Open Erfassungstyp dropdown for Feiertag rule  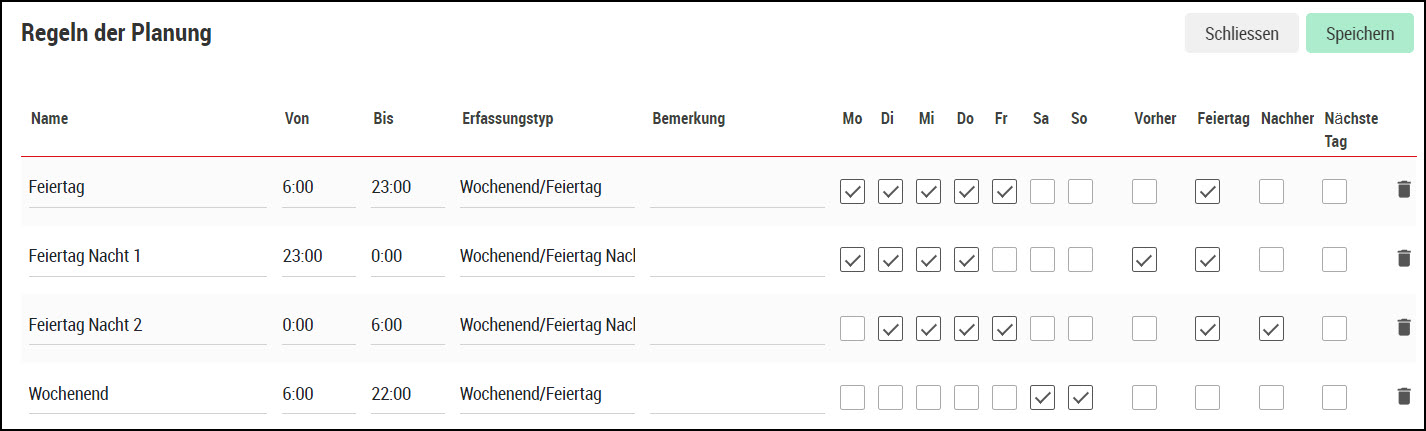547,188
